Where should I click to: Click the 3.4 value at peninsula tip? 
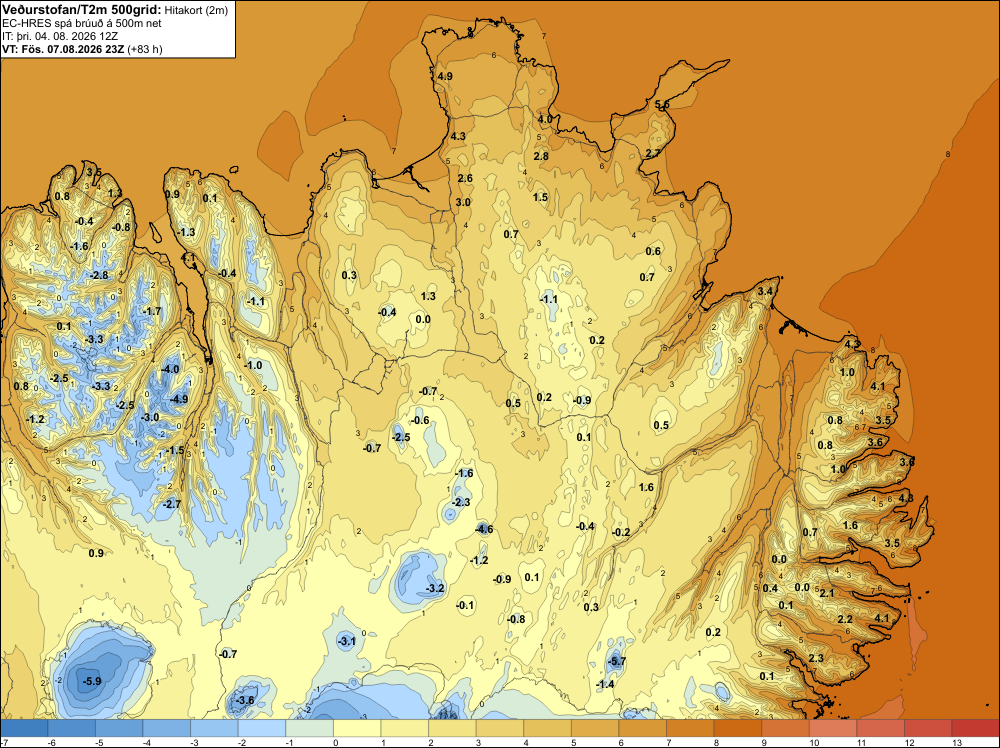coord(765,291)
